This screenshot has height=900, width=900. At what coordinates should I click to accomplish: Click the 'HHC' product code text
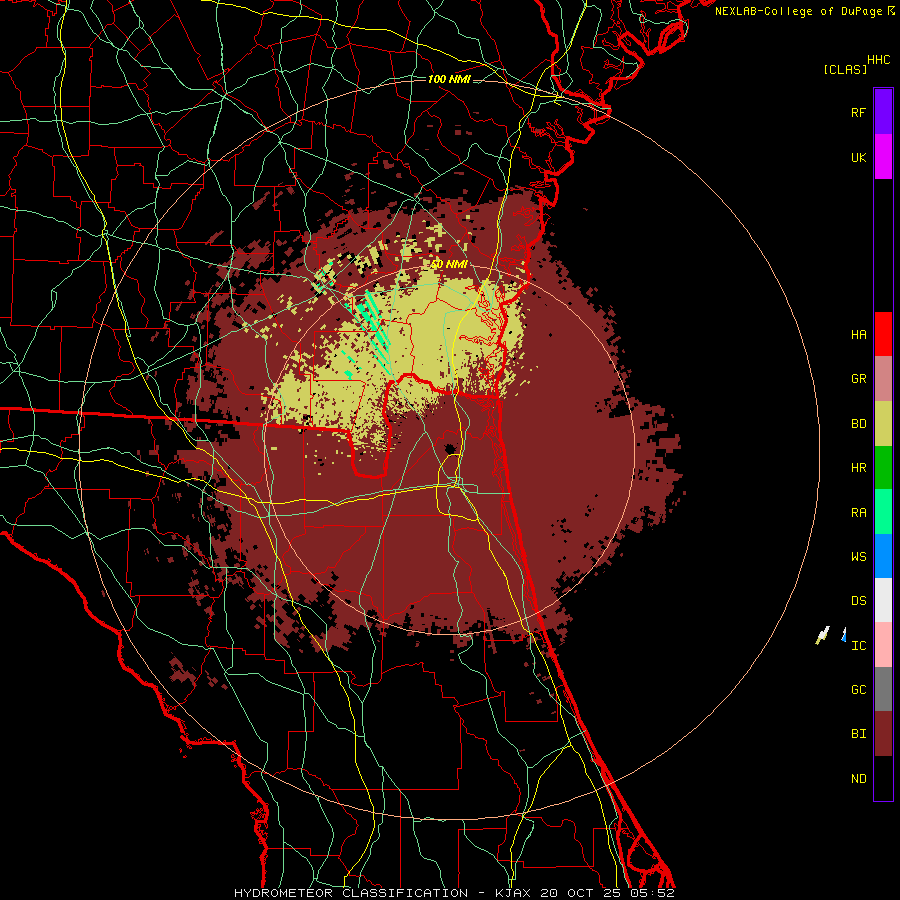(x=878, y=60)
